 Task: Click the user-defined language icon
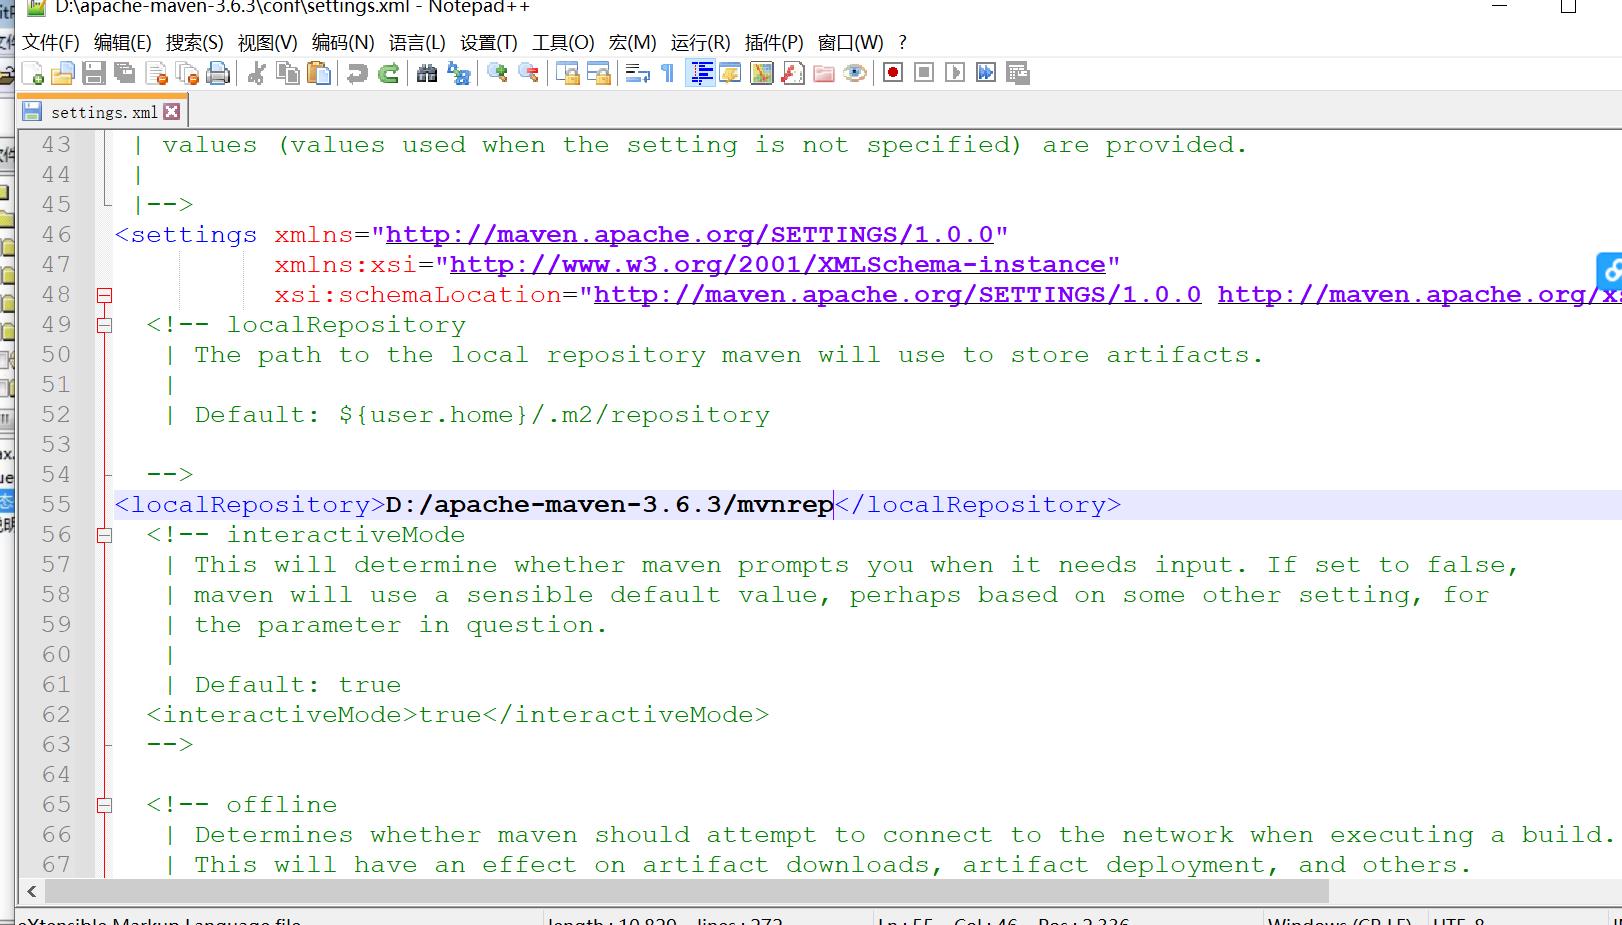[730, 73]
